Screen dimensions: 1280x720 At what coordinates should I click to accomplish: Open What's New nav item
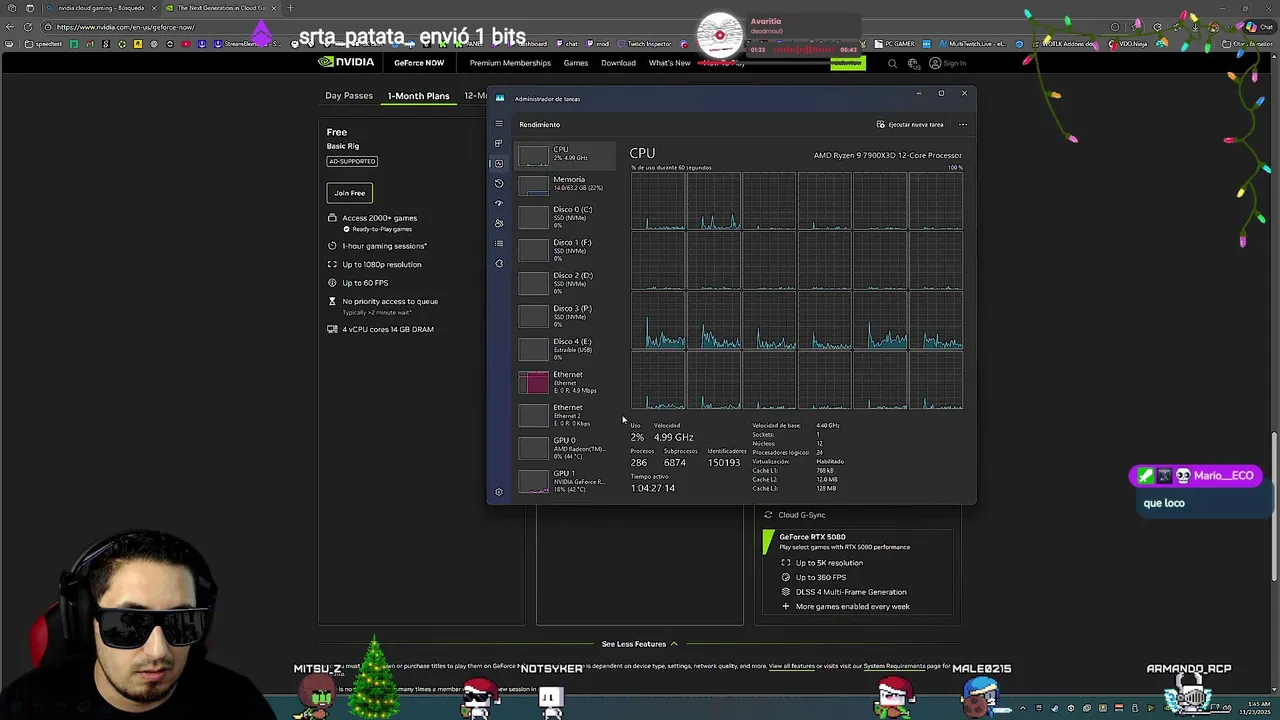tap(669, 63)
